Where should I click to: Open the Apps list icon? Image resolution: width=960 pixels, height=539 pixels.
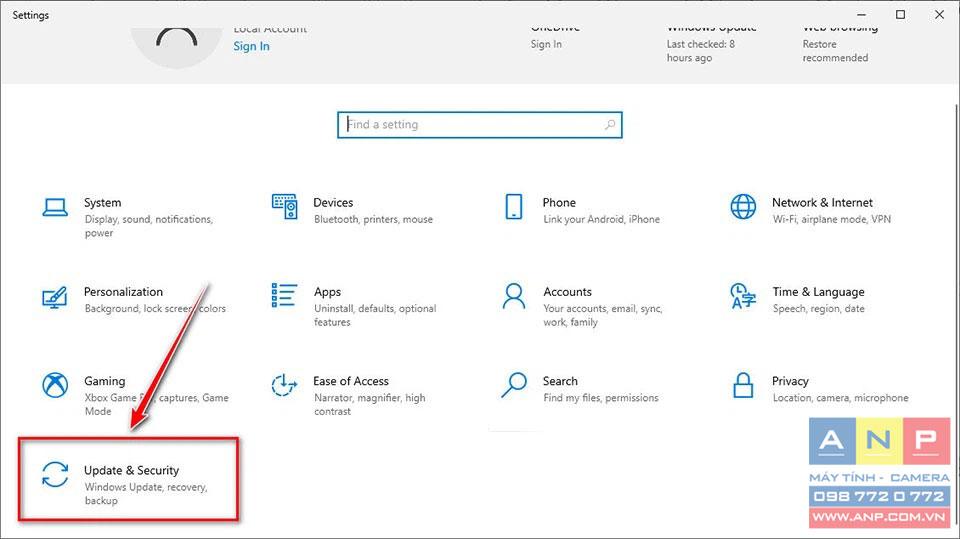(x=284, y=295)
